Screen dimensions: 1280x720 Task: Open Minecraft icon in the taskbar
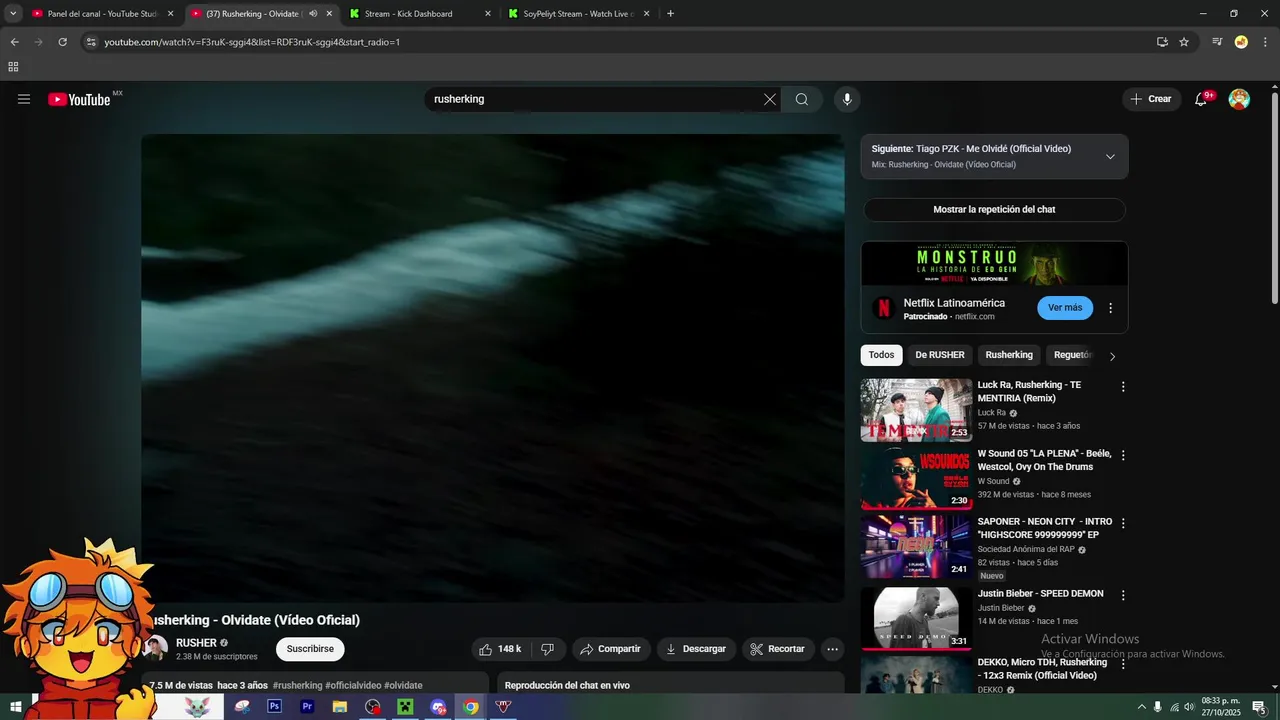click(405, 706)
